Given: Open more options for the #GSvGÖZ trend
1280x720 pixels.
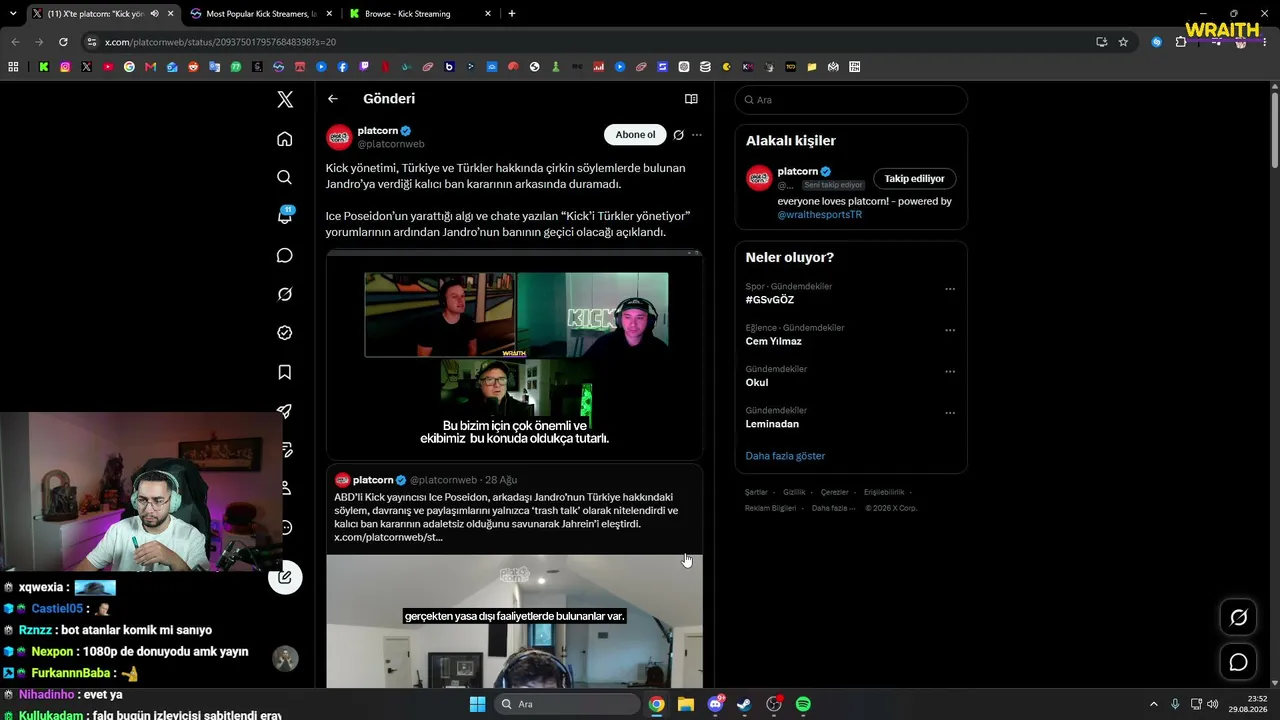Looking at the screenshot, I should pos(950,289).
